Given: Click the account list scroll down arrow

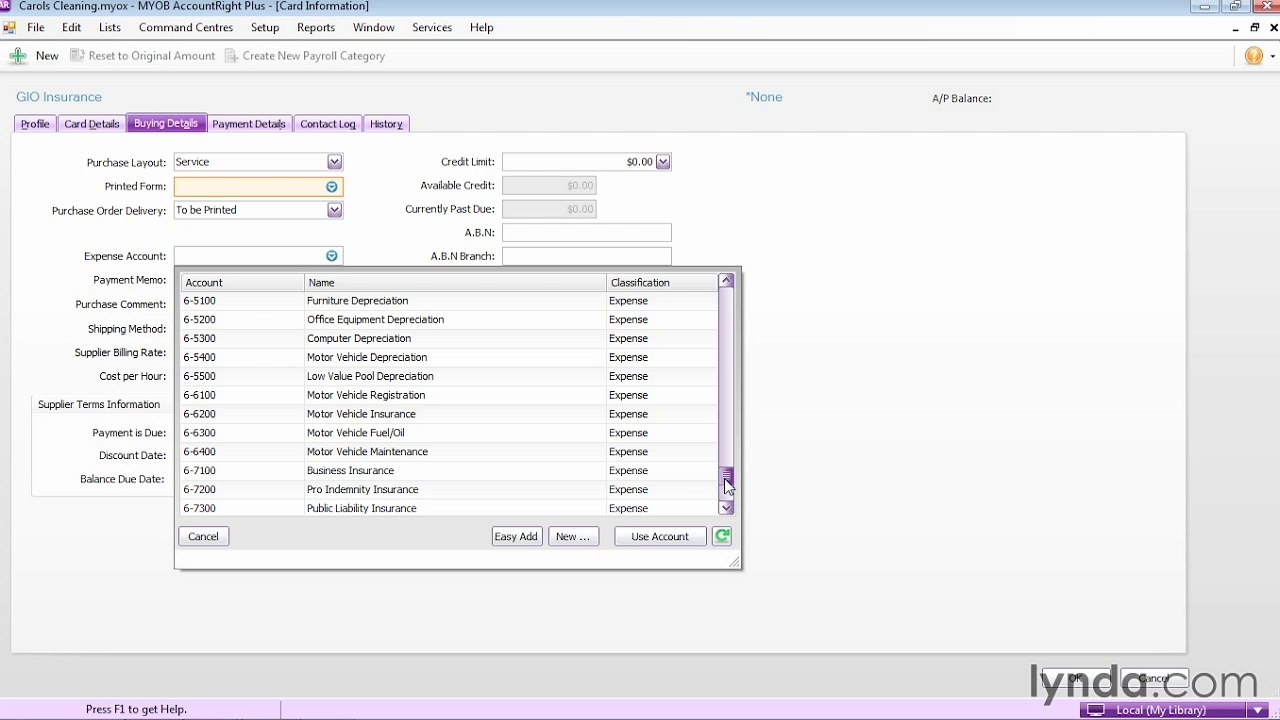Looking at the screenshot, I should click(727, 508).
